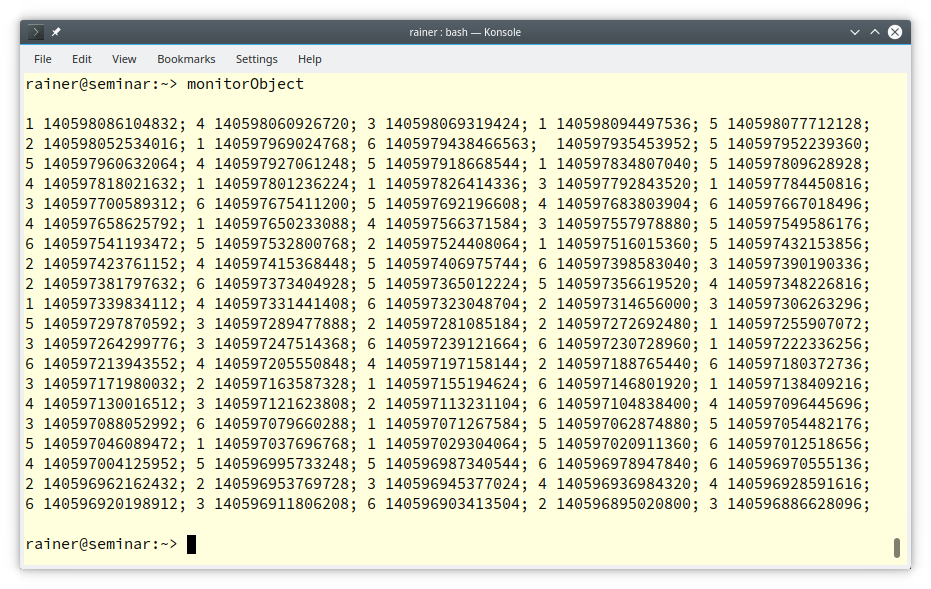Close the Konsole window
931x589 pixels.
895,32
